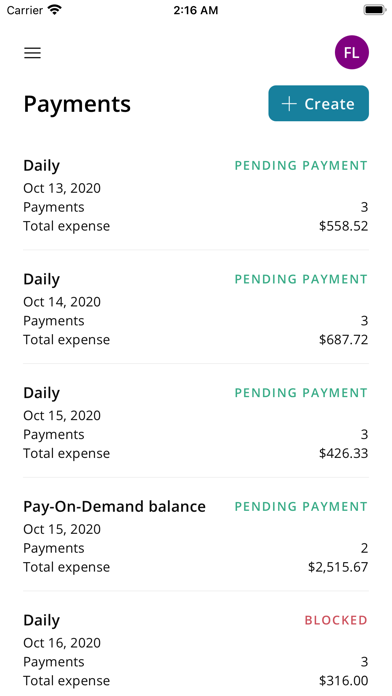Tap PENDING PAYMENT status of Pay-On-Demand balance

[301, 506]
